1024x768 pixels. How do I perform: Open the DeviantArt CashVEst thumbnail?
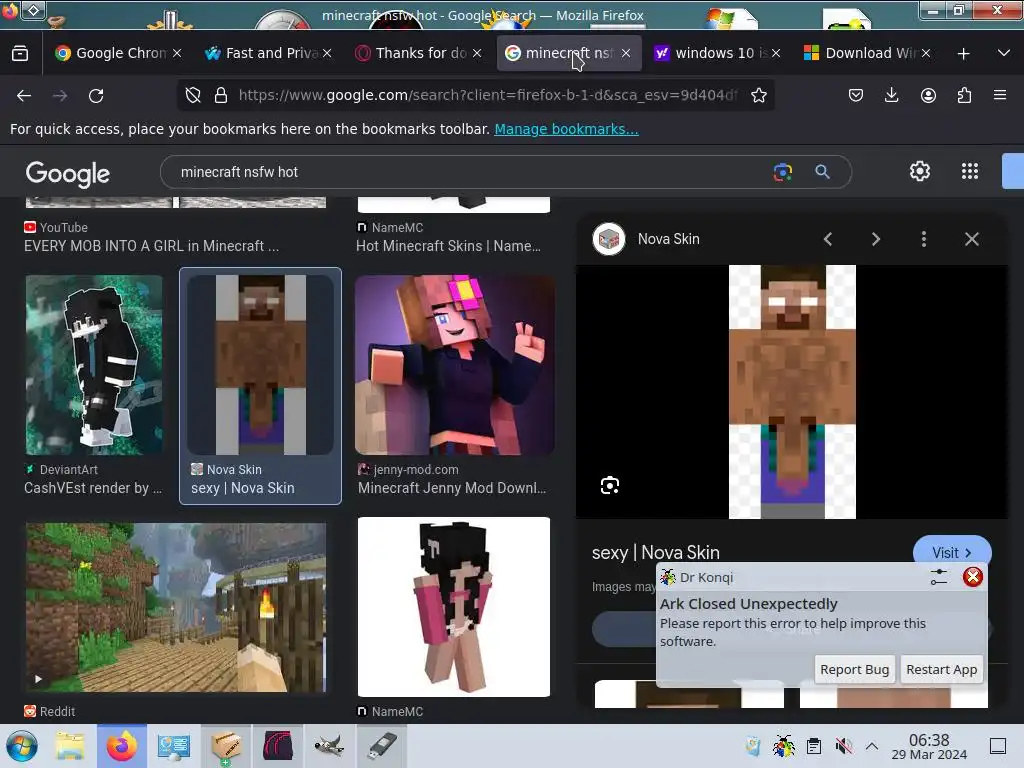pyautogui.click(x=94, y=364)
